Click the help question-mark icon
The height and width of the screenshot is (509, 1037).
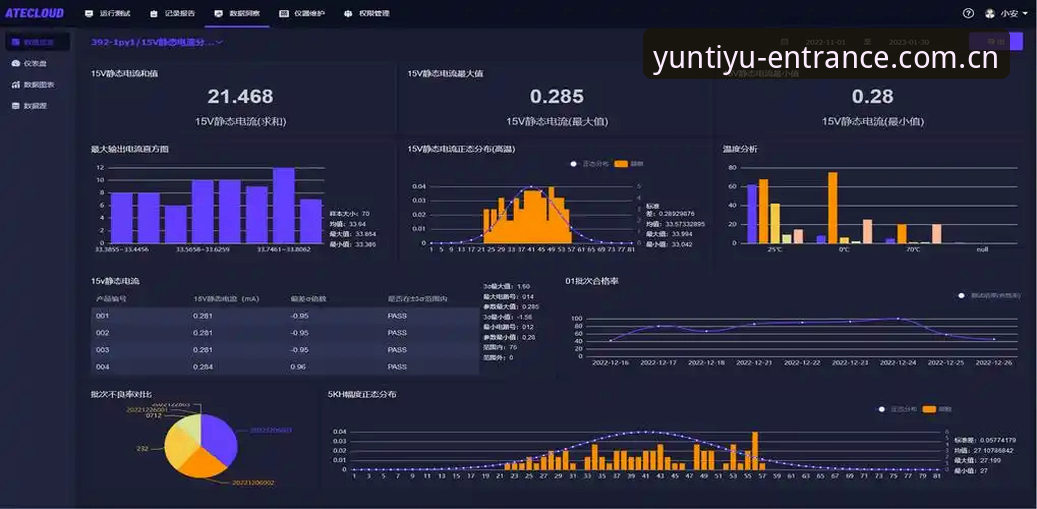coord(968,13)
